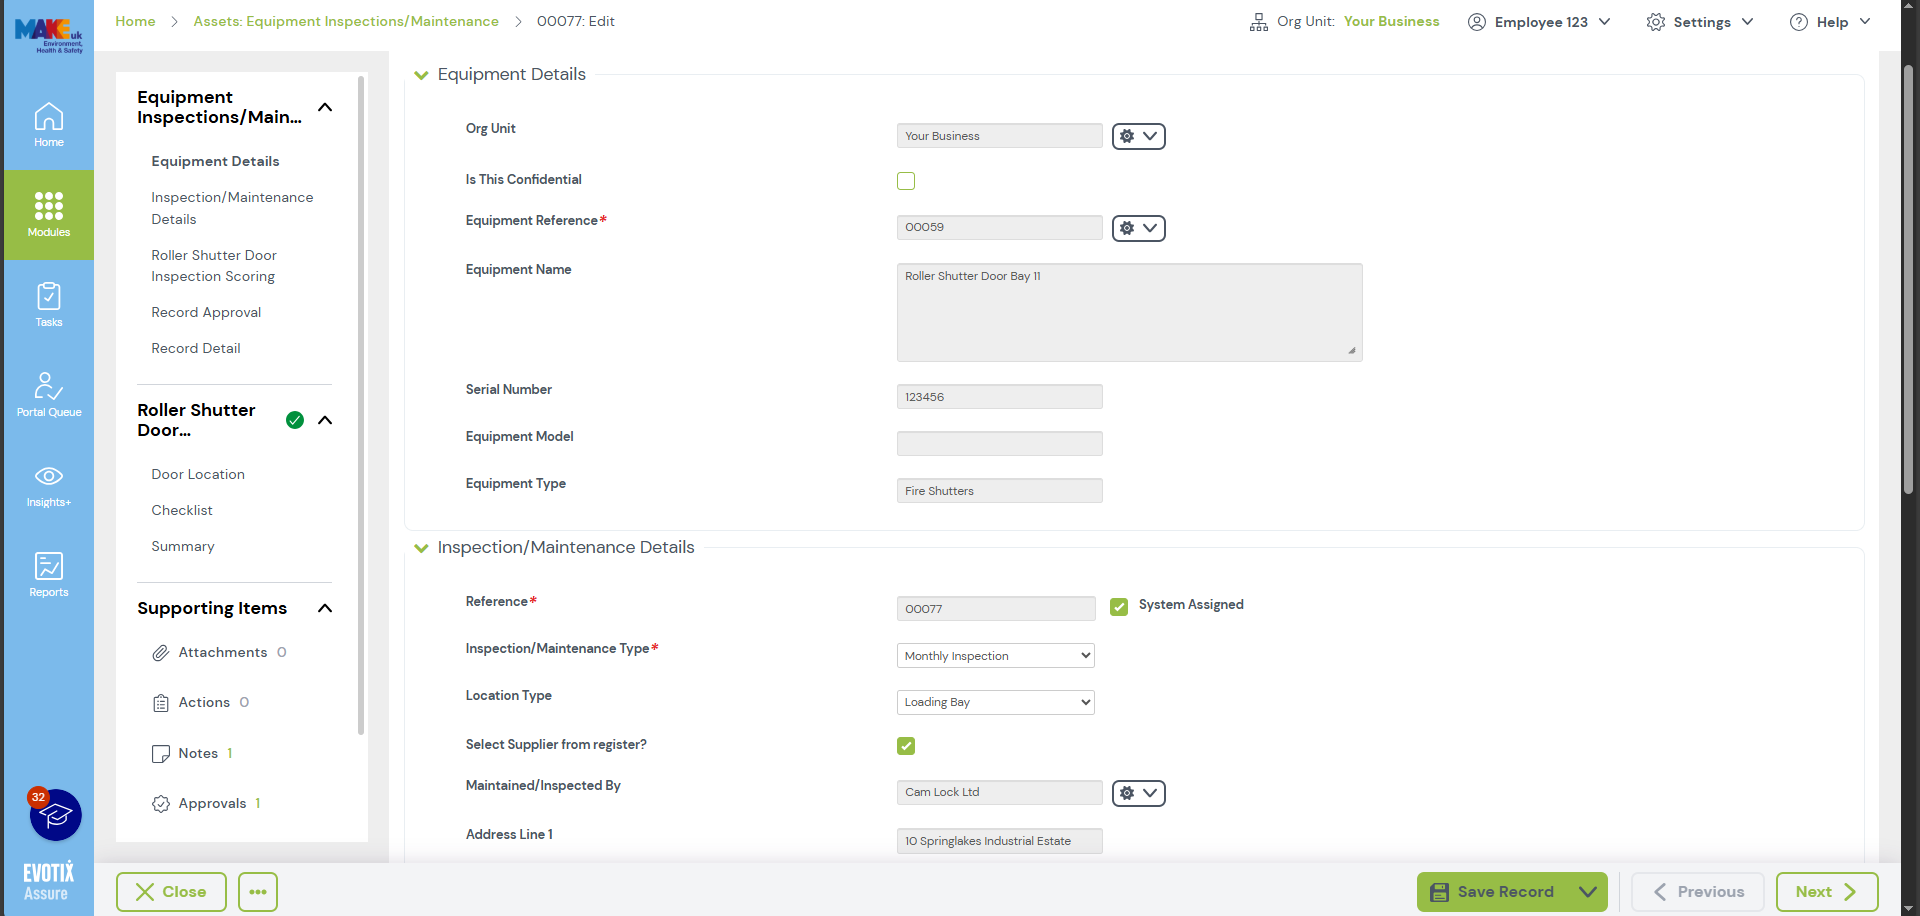Click the Next button

click(x=1825, y=892)
